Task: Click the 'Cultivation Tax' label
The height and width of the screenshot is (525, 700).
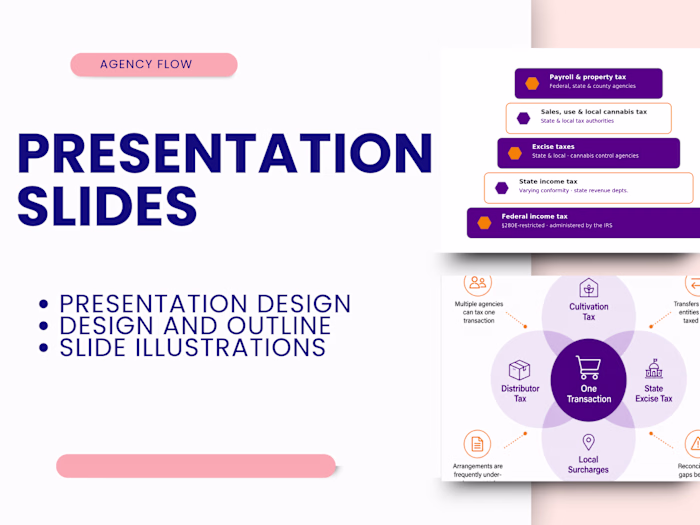Action: (x=589, y=312)
